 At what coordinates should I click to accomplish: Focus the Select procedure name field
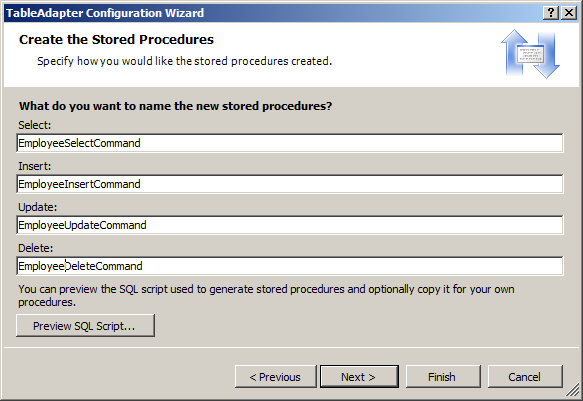290,143
